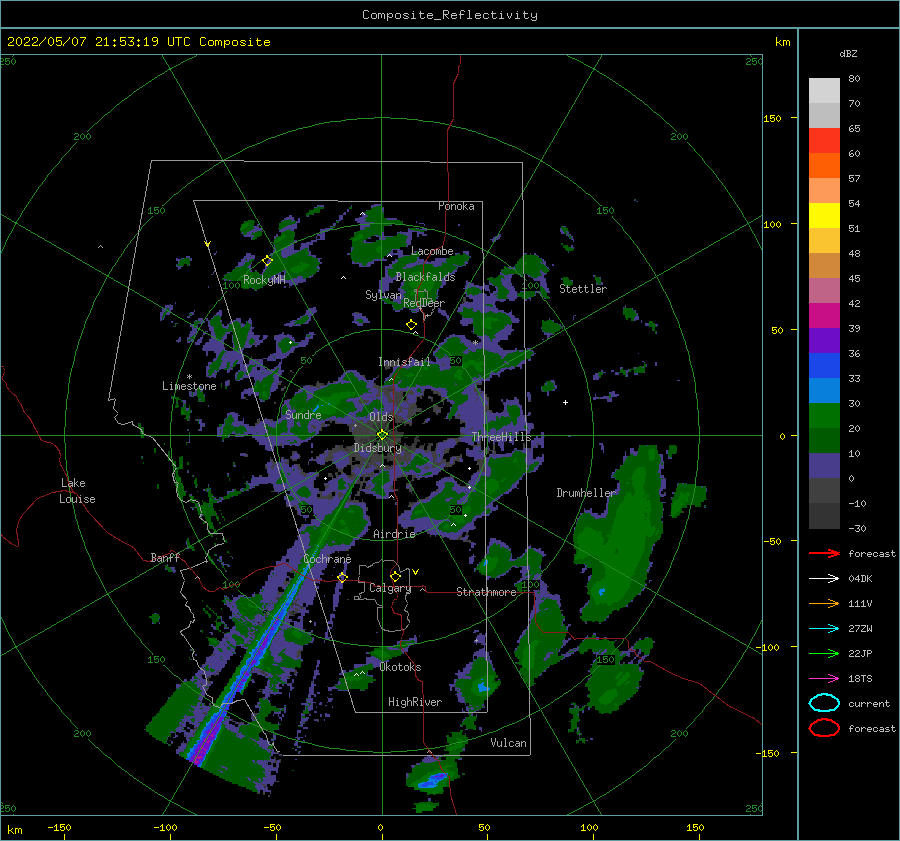900x841 pixels.
Task: Click the white 04DK arrow icon
Action: [824, 579]
